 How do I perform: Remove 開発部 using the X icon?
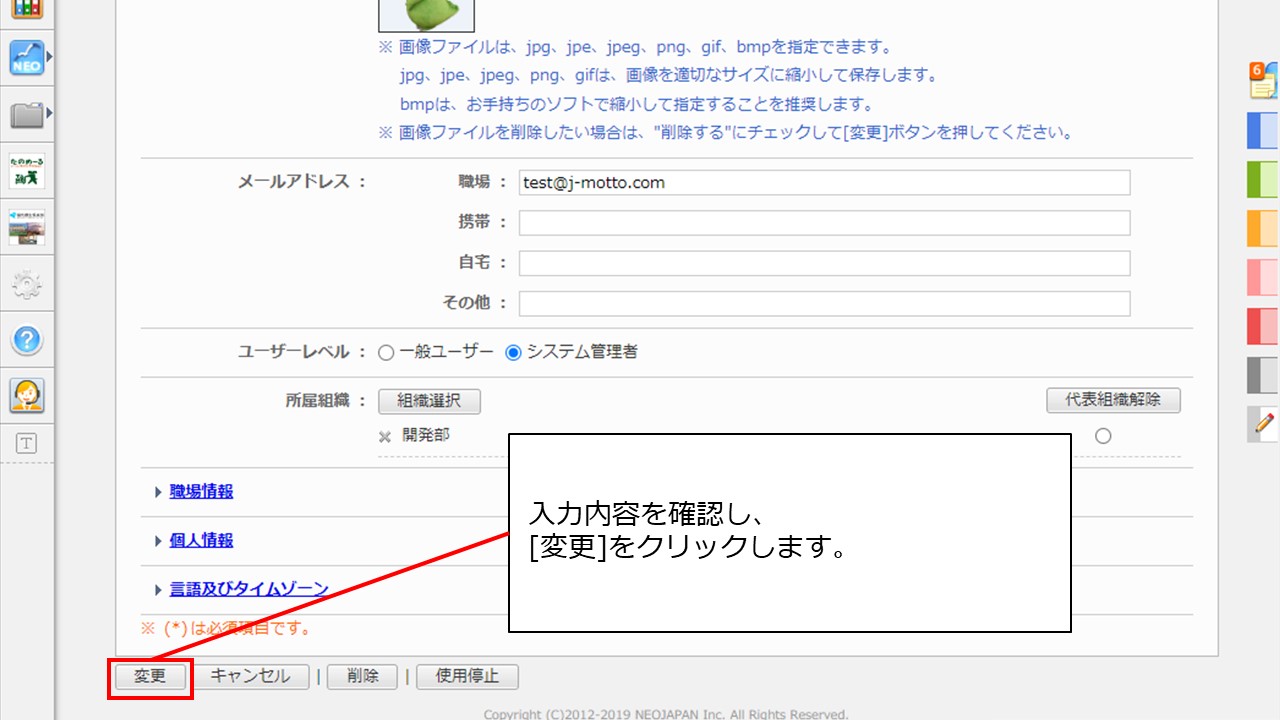[385, 437]
